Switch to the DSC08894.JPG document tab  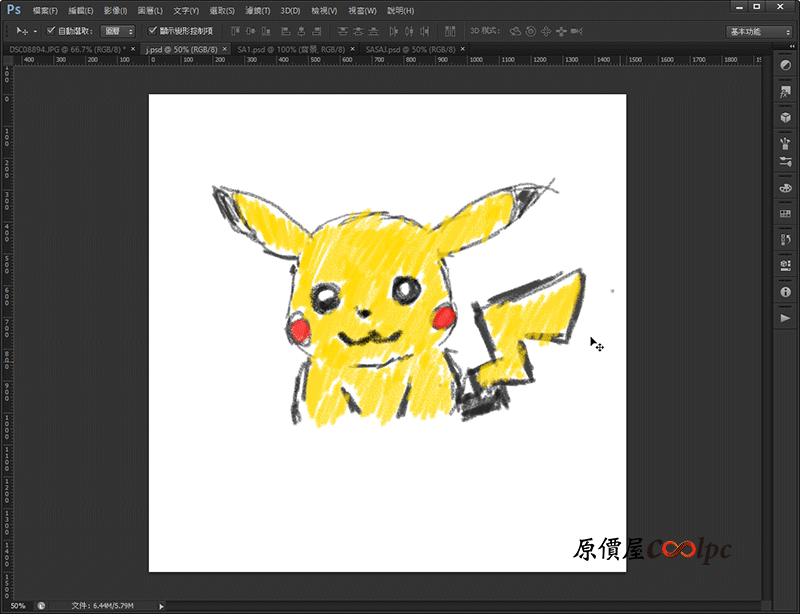(67, 50)
